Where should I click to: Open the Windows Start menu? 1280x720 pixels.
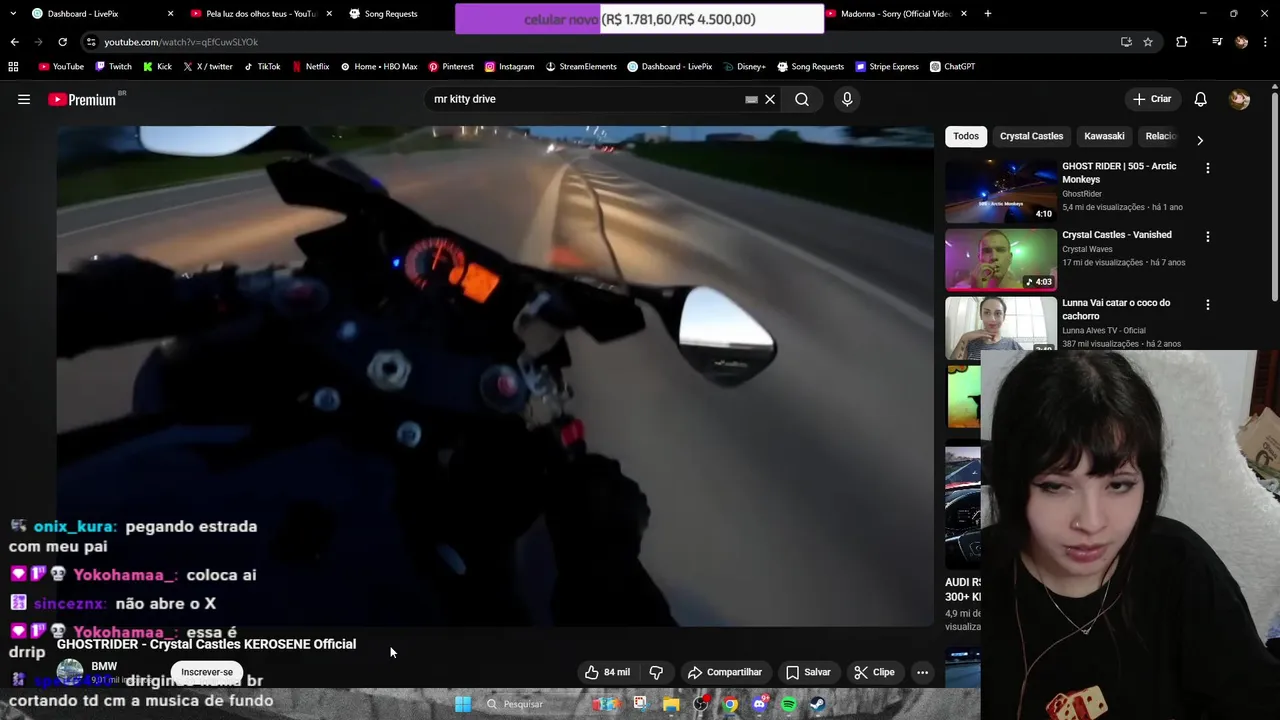463,704
